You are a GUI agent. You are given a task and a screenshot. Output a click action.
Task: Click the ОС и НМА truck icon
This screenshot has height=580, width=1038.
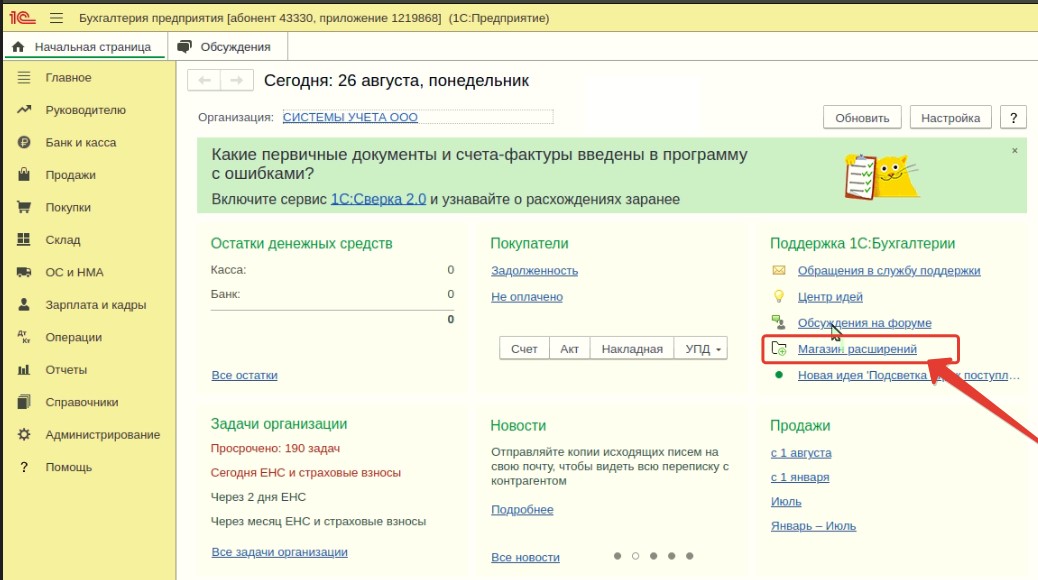tap(24, 273)
